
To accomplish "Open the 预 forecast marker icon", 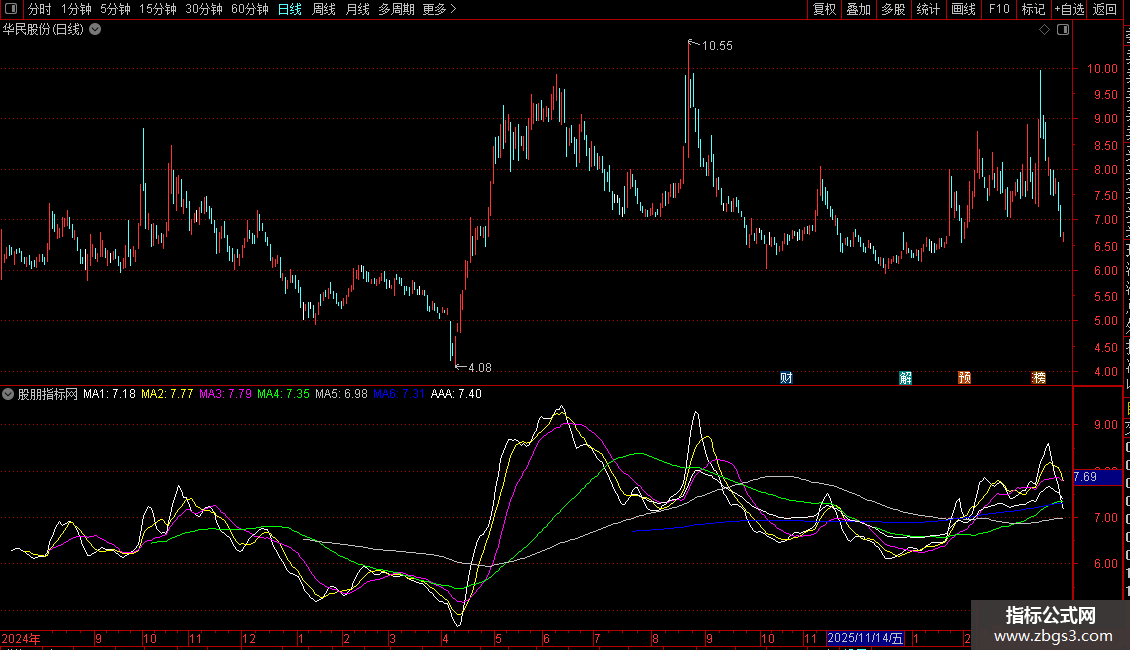I will (964, 378).
